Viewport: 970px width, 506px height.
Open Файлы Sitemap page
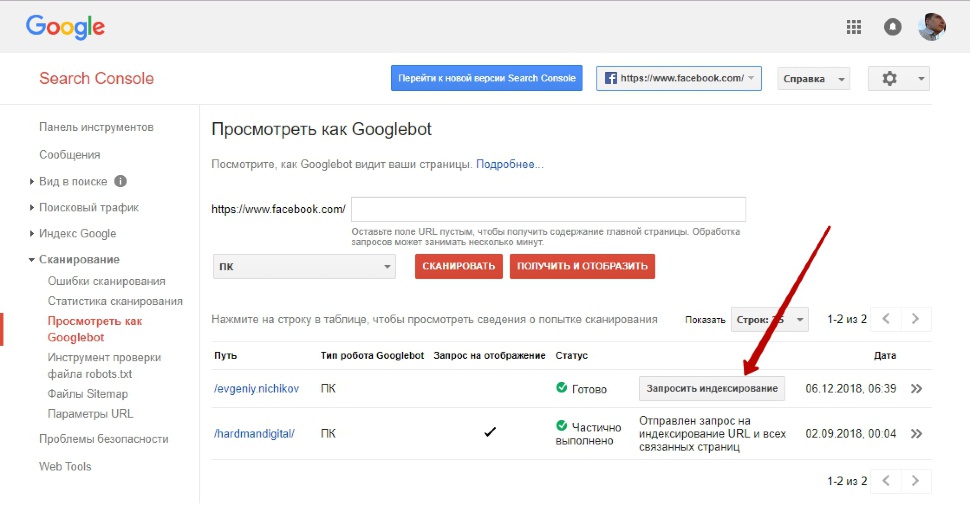(88, 394)
